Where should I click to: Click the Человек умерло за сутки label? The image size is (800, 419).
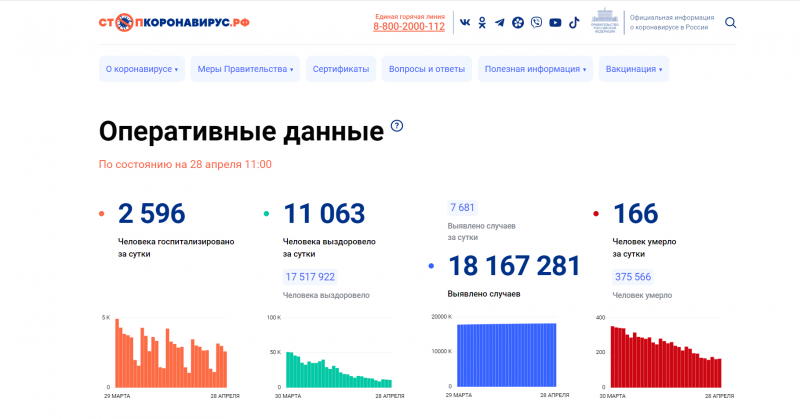(644, 248)
